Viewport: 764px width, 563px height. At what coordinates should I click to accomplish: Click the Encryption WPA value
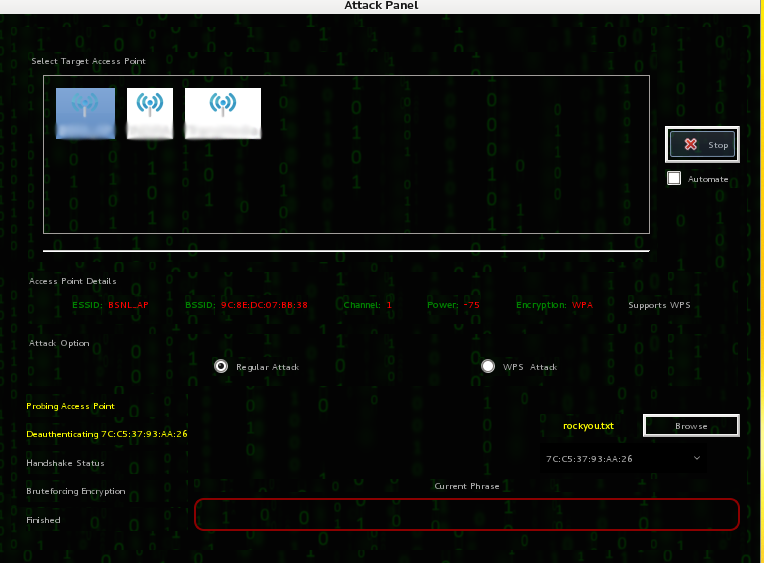pos(582,305)
